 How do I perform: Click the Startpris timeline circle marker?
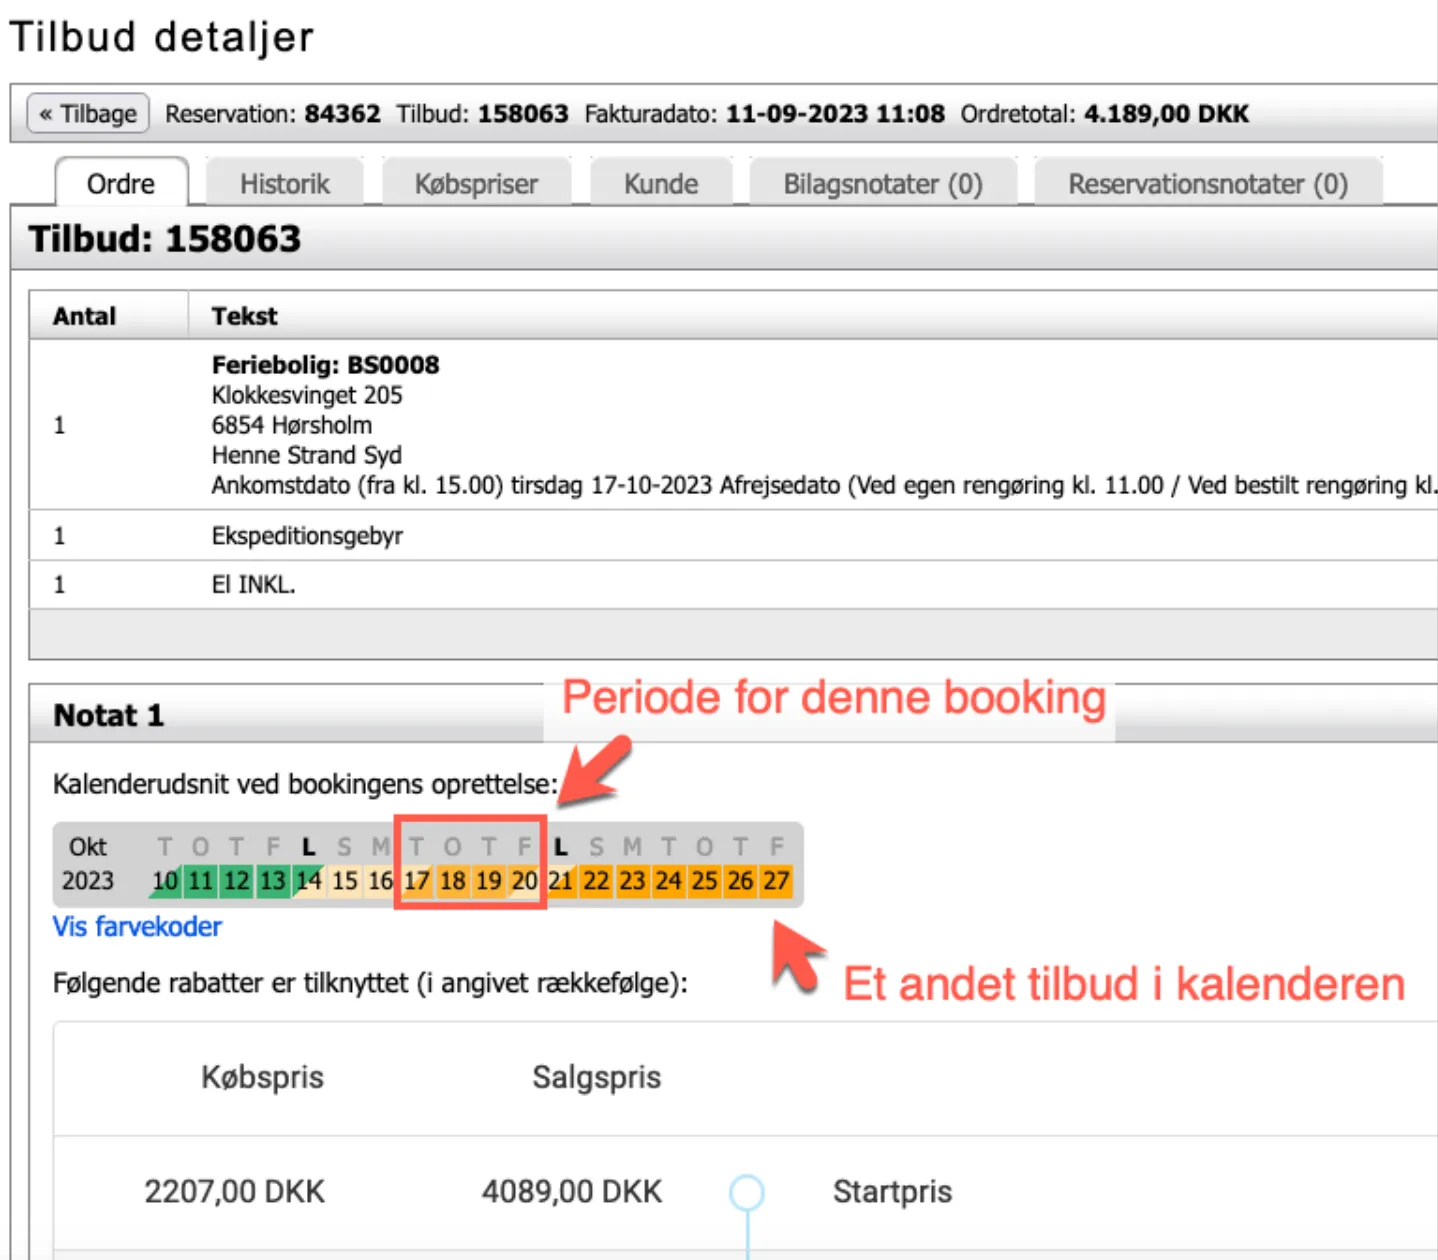click(x=747, y=1192)
